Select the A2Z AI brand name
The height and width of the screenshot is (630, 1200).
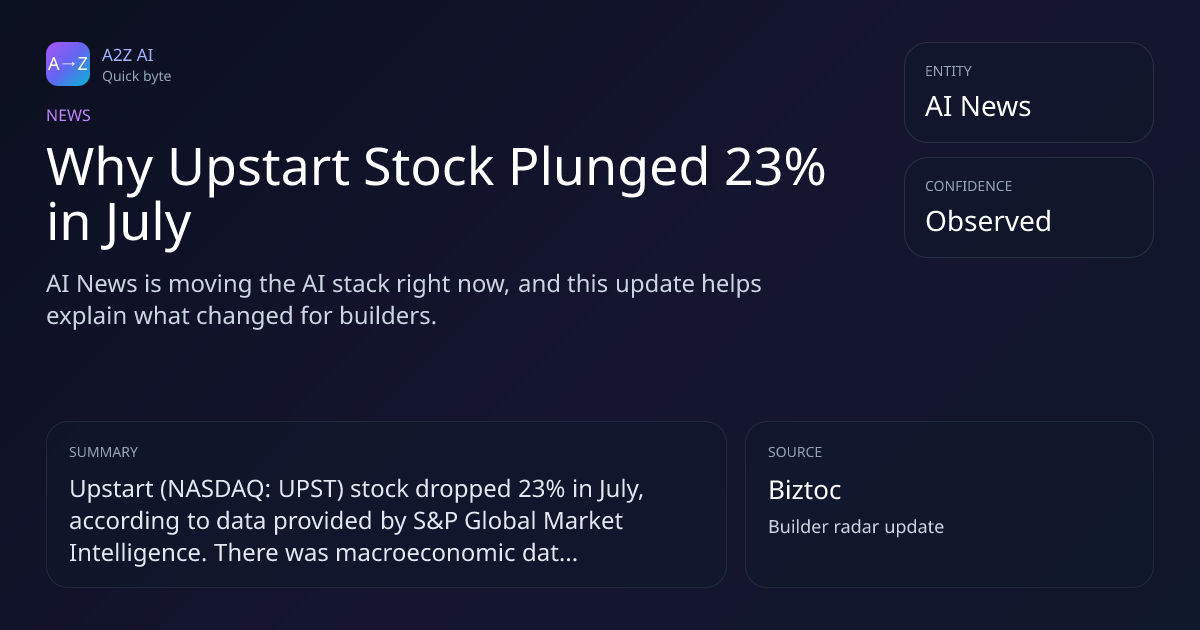[127, 55]
